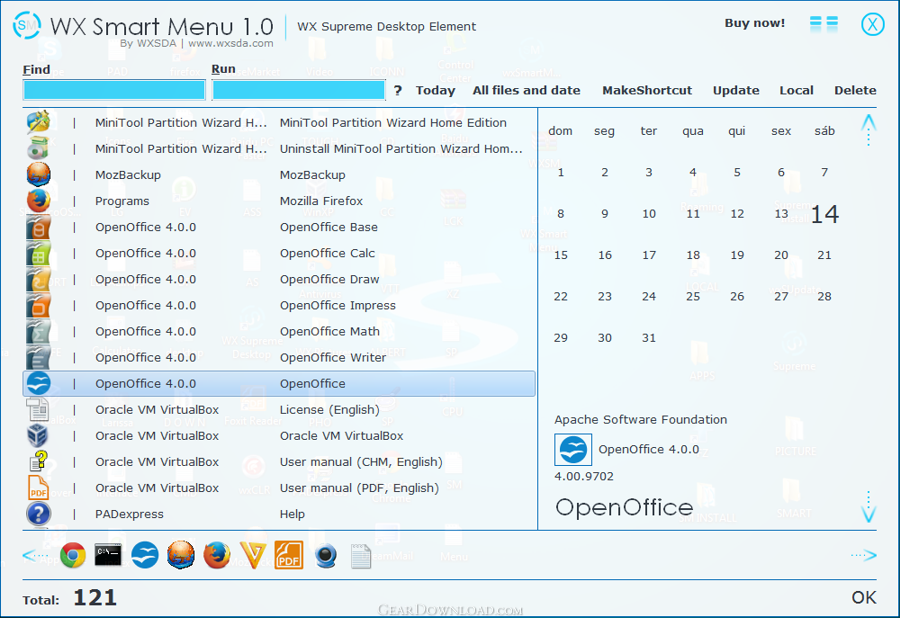Image resolution: width=900 pixels, height=618 pixels.
Task: Launch OpenOffice from the bottom shortcut bar
Action: pos(145,555)
